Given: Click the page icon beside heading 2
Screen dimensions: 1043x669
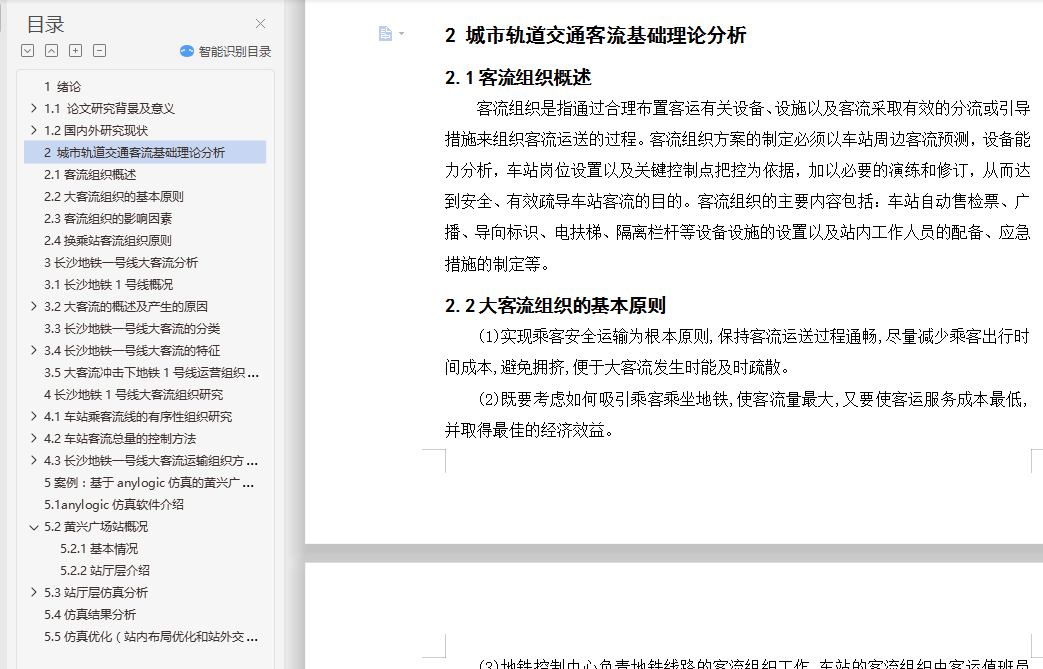Looking at the screenshot, I should pos(385,33).
